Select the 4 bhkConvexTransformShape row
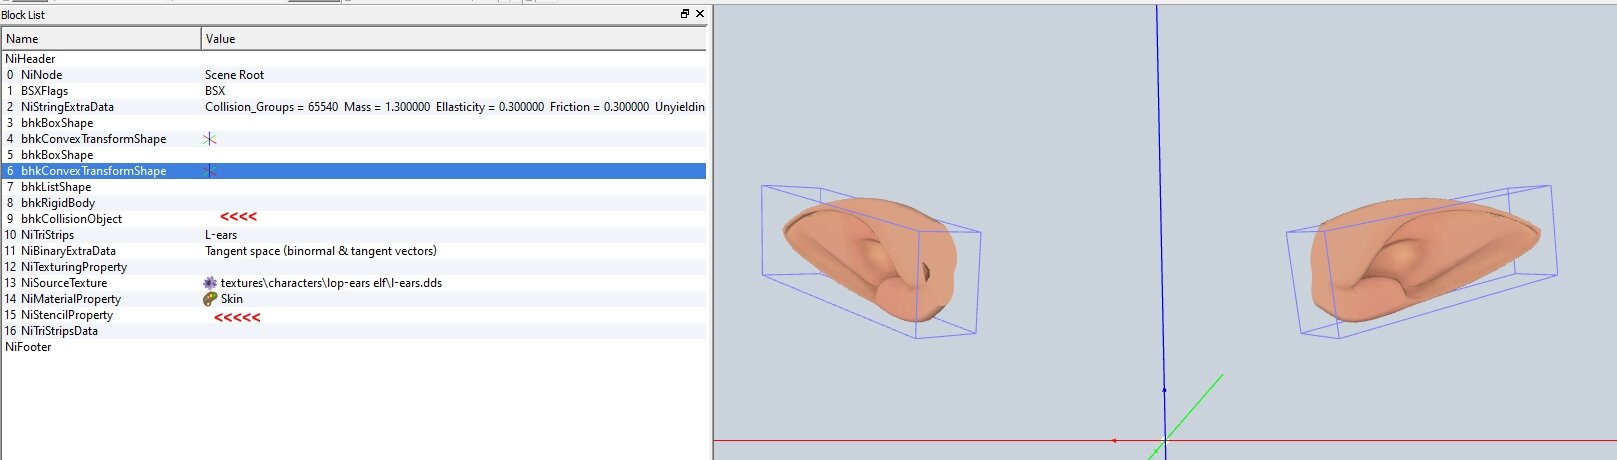1617x460 pixels. [354, 139]
